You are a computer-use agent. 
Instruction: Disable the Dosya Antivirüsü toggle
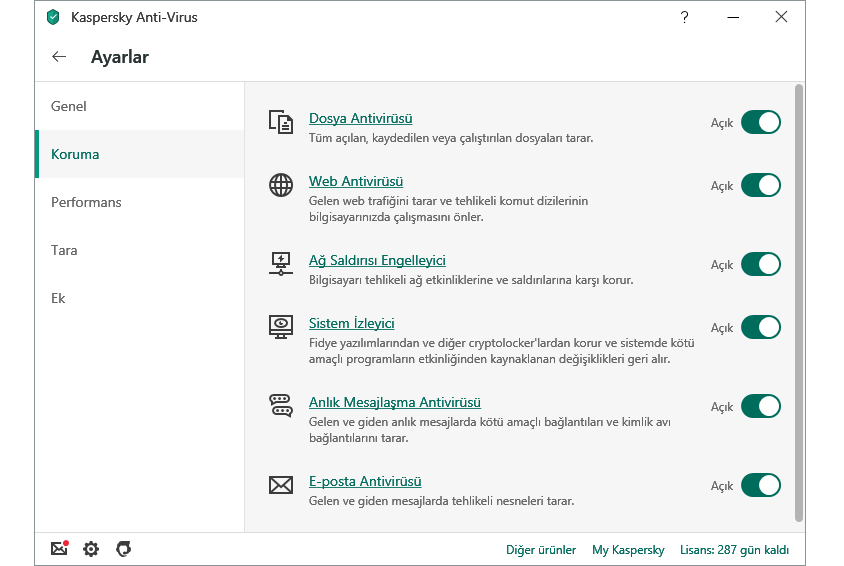point(760,122)
